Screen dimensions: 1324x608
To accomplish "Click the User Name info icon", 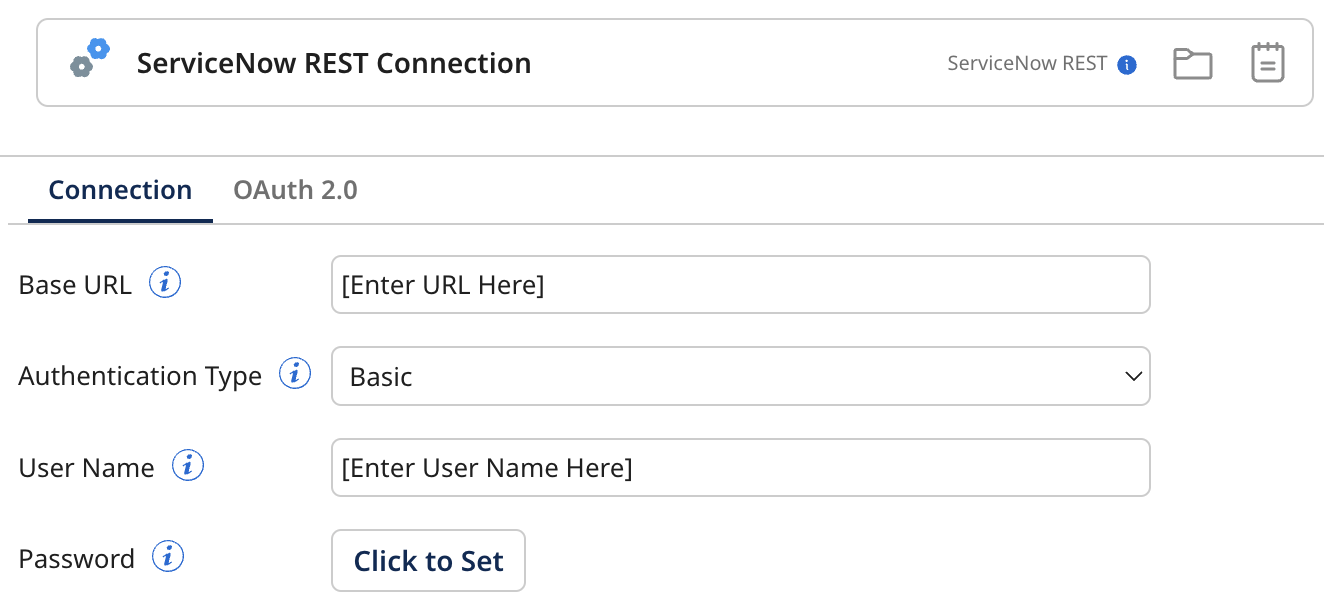I will point(187,464).
